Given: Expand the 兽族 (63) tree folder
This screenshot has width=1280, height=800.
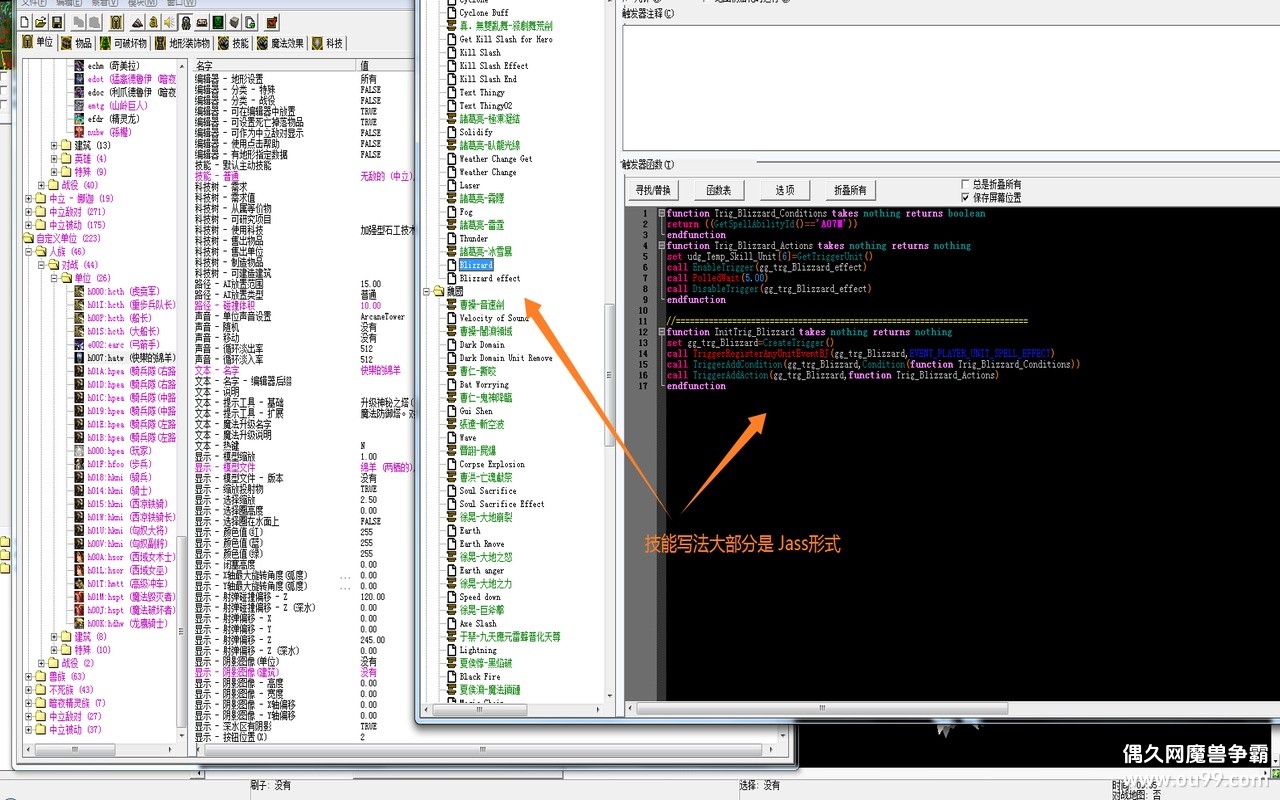Looking at the screenshot, I should (x=28, y=677).
